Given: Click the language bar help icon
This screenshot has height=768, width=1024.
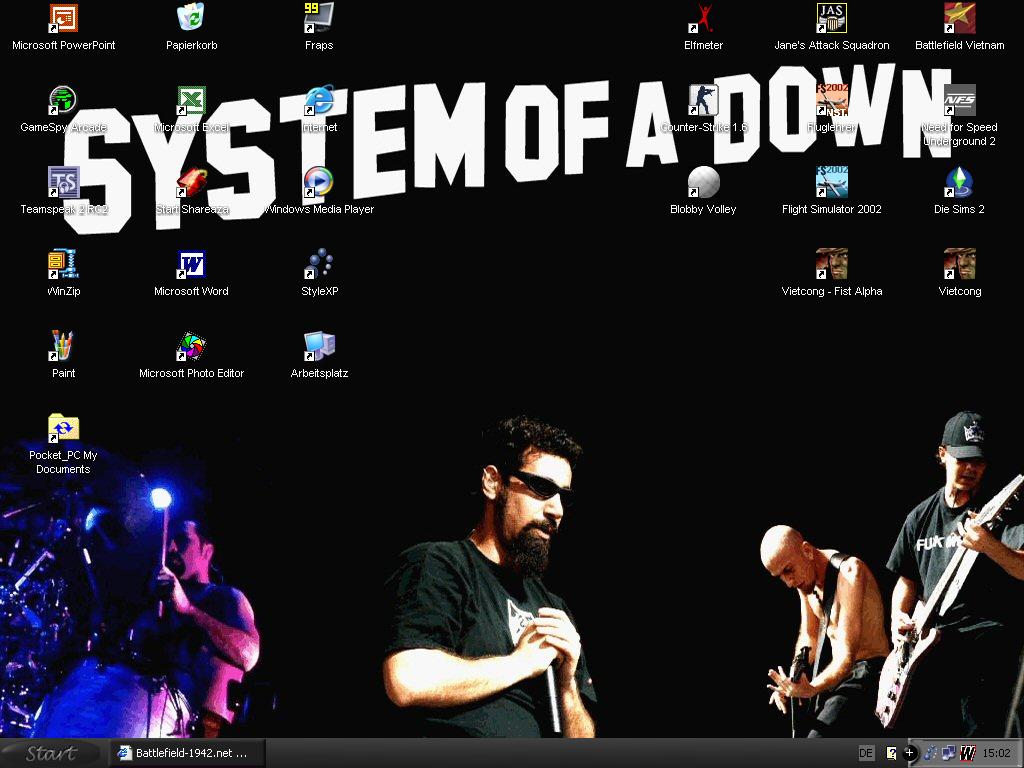Looking at the screenshot, I should pos(891,753).
